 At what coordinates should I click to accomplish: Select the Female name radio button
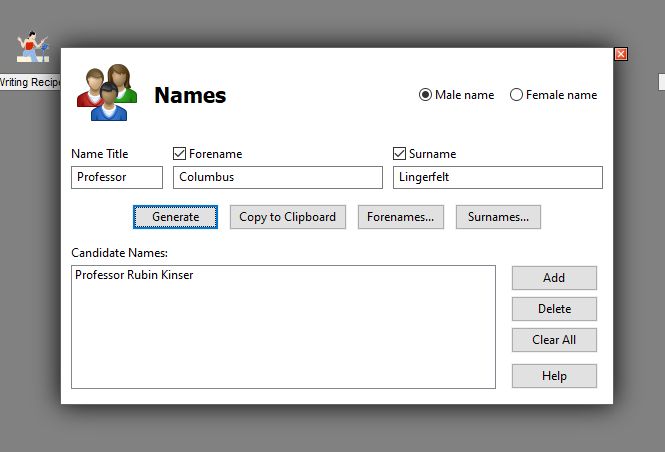click(x=516, y=95)
